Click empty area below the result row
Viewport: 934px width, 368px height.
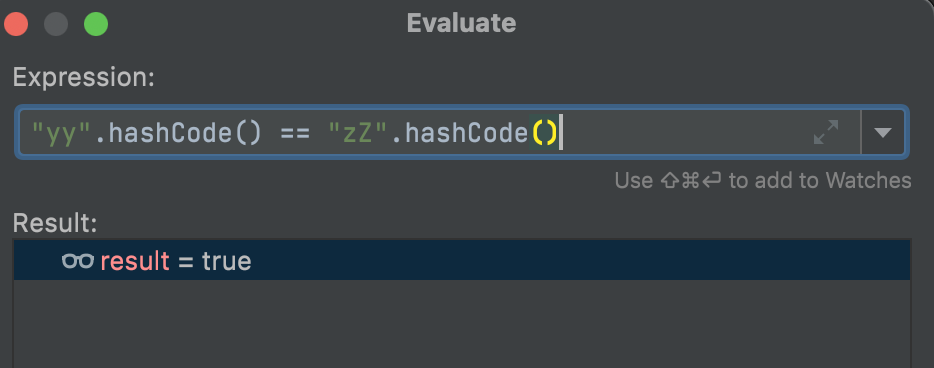pos(462,324)
